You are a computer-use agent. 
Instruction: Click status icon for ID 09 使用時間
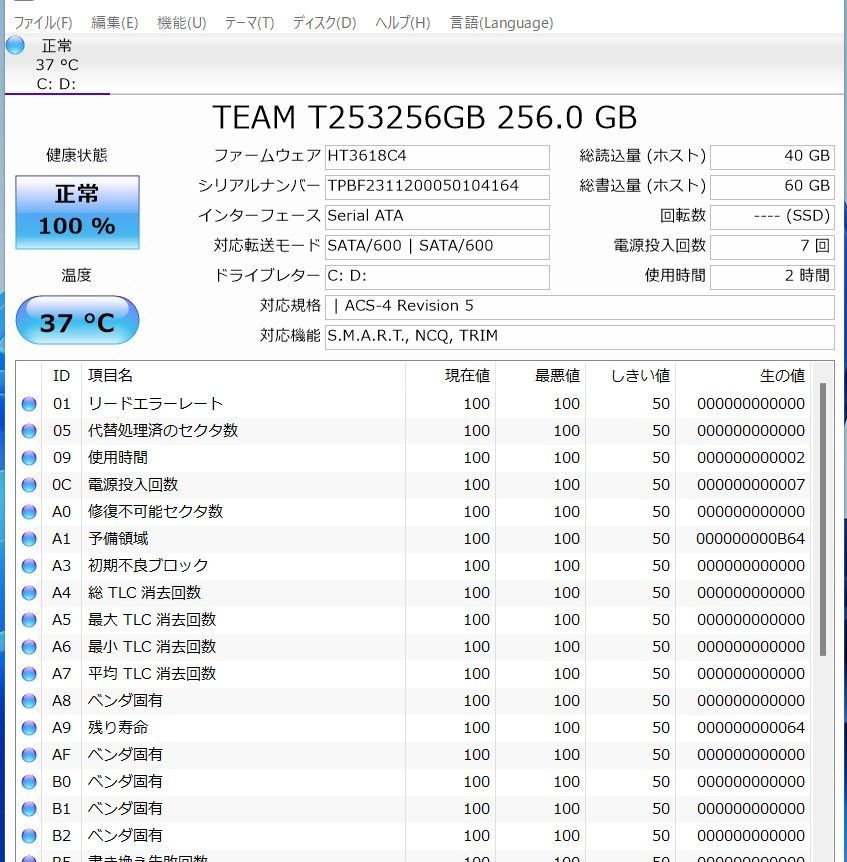pyautogui.click(x=29, y=458)
